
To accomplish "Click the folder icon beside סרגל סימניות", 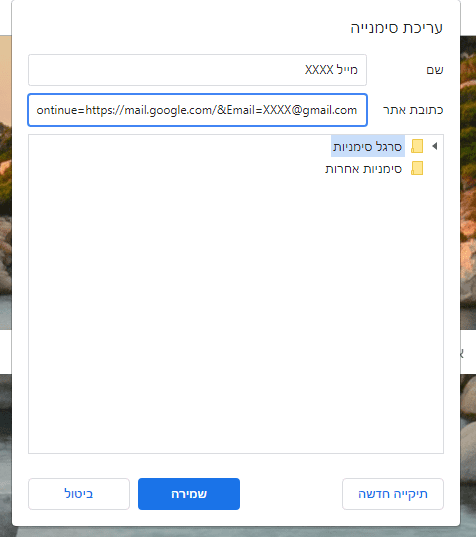I will (x=417, y=146).
